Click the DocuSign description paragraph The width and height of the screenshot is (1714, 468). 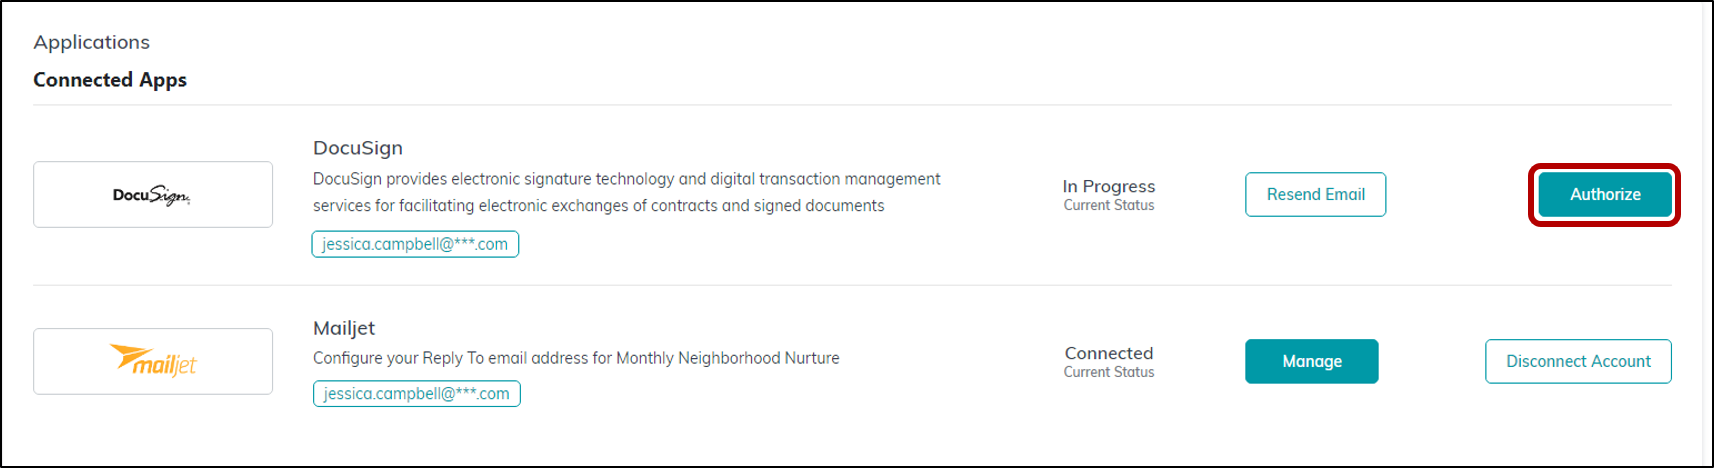[627, 192]
